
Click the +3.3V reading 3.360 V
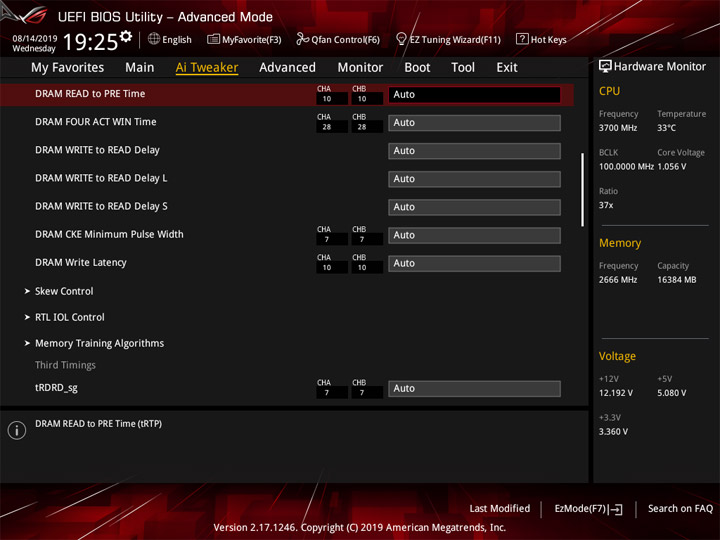point(613,432)
